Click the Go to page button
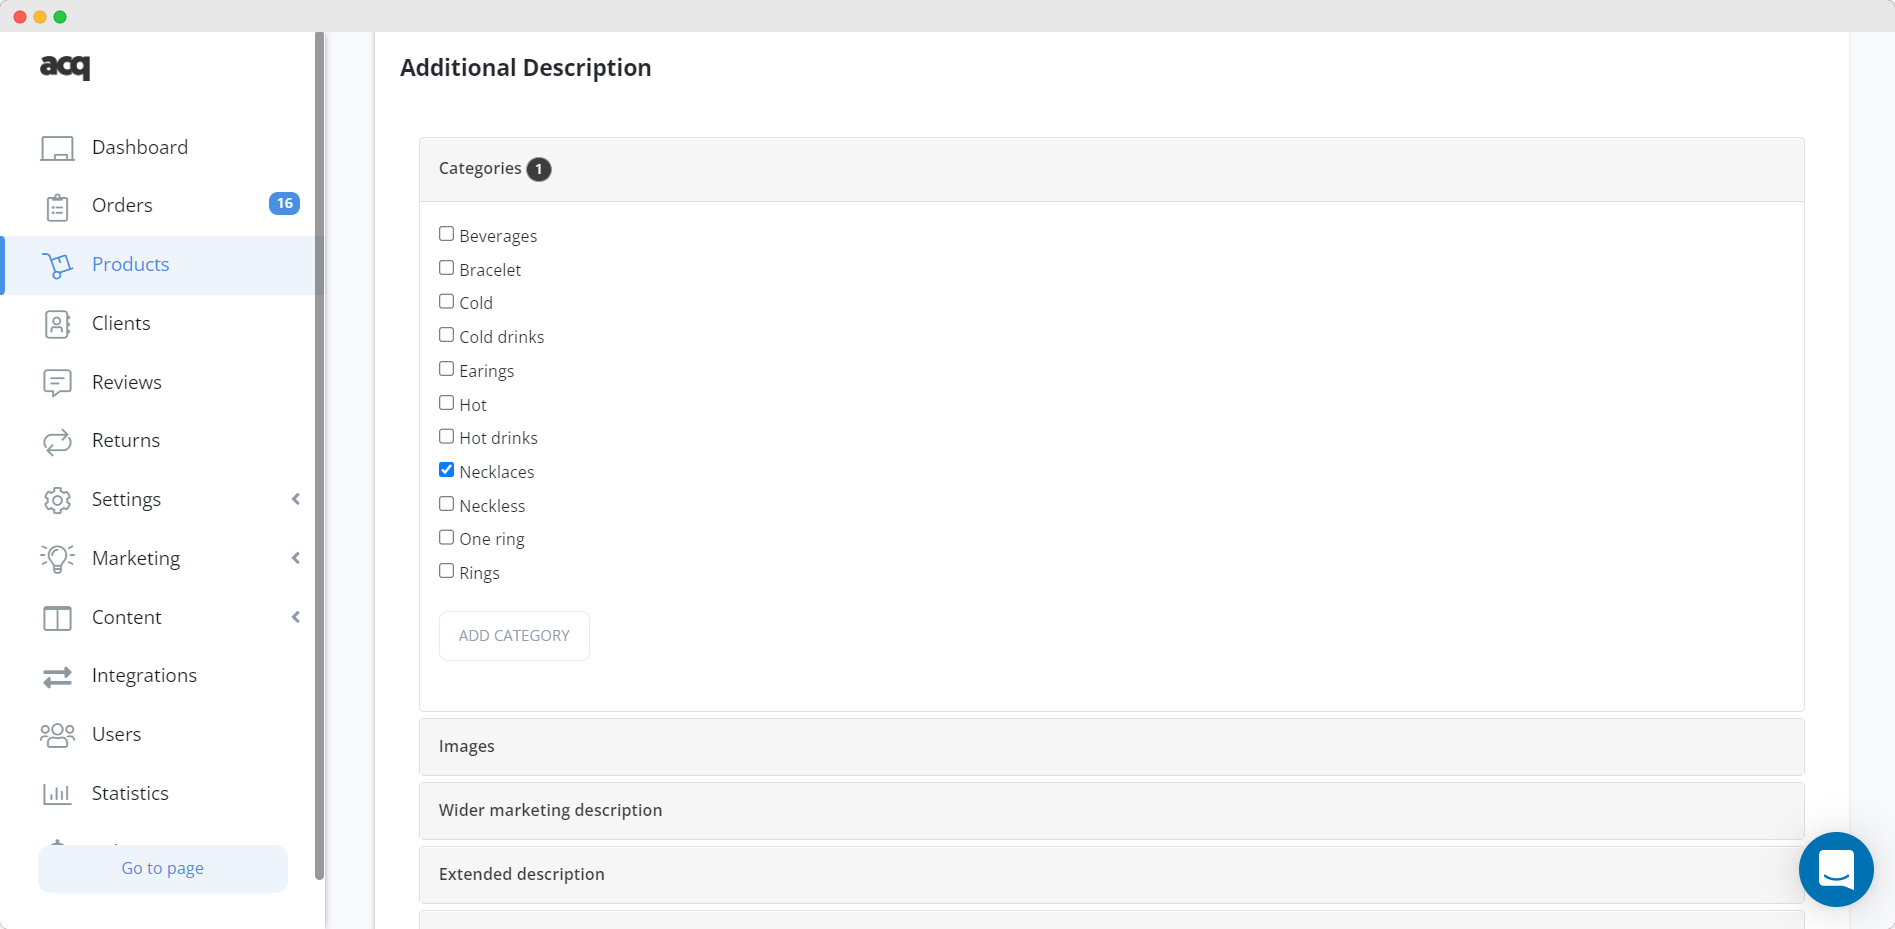Screen dimensions: 1895x929 (163, 869)
